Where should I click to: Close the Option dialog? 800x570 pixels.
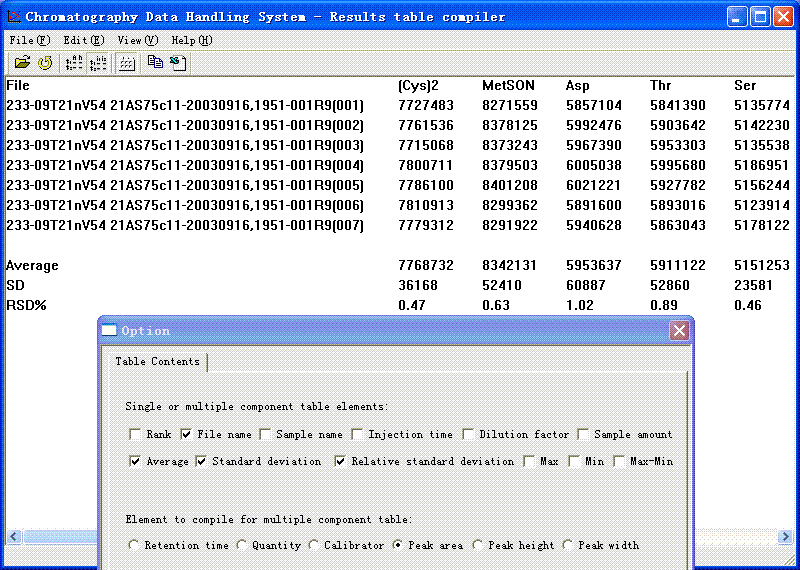click(679, 331)
